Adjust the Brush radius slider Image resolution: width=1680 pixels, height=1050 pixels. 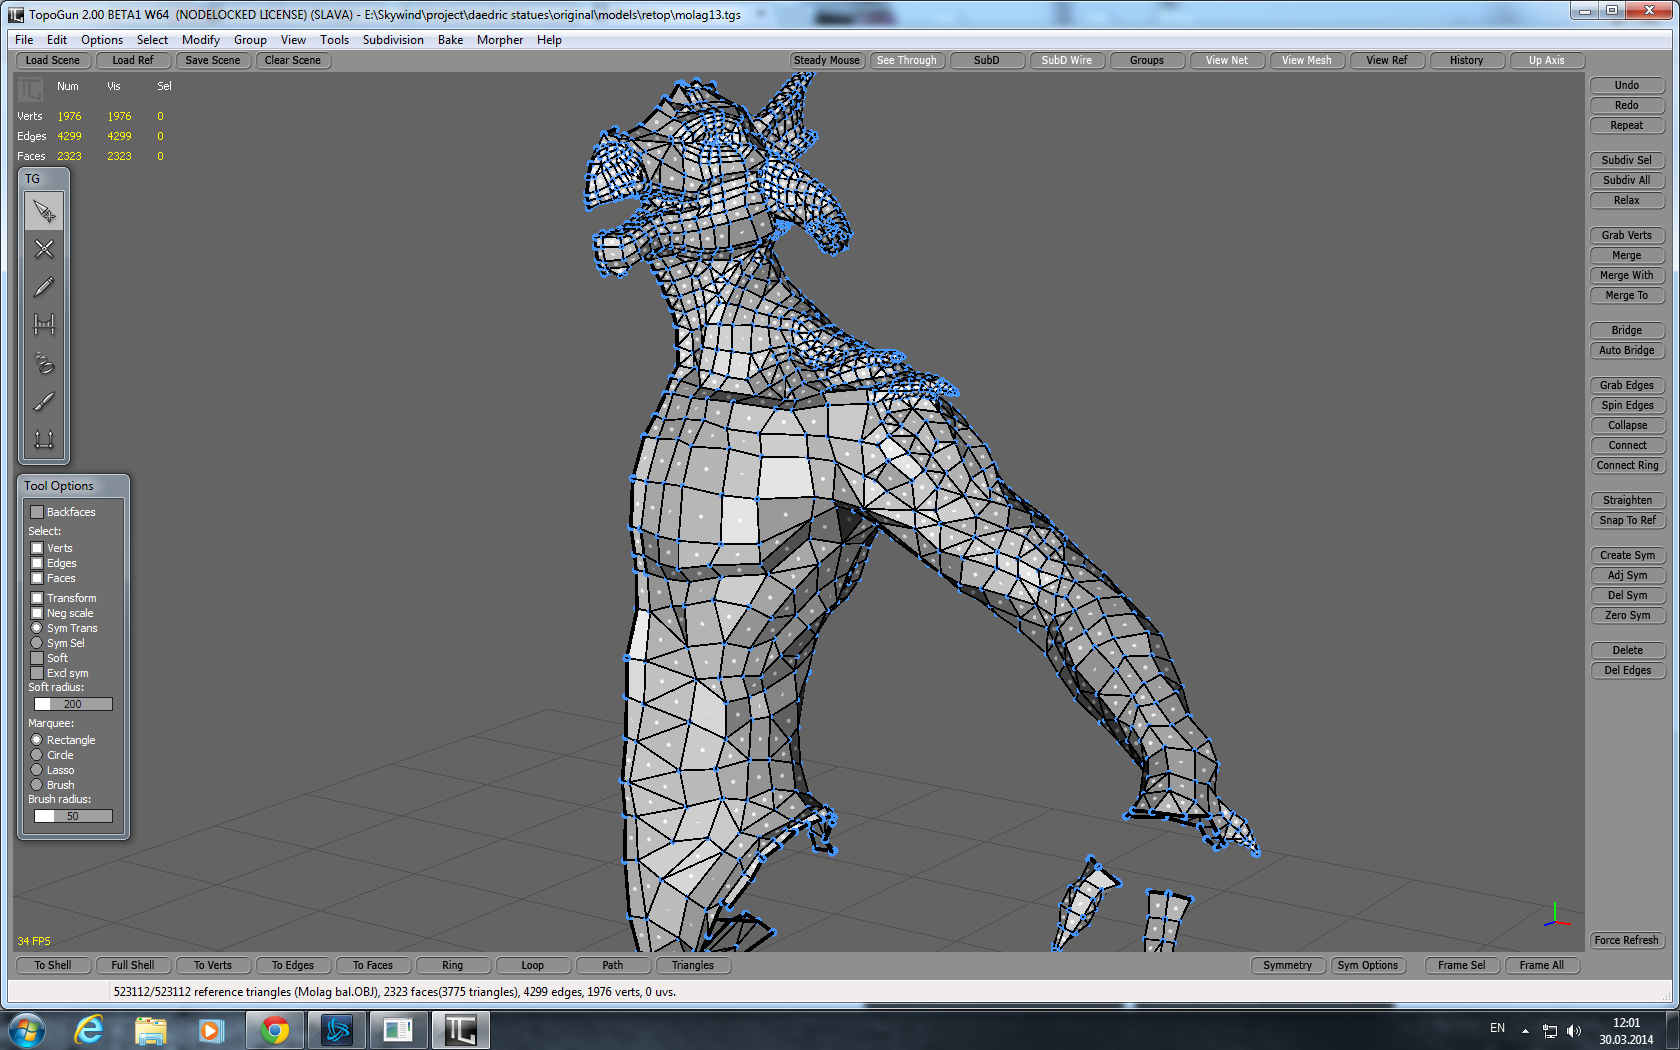click(x=73, y=816)
